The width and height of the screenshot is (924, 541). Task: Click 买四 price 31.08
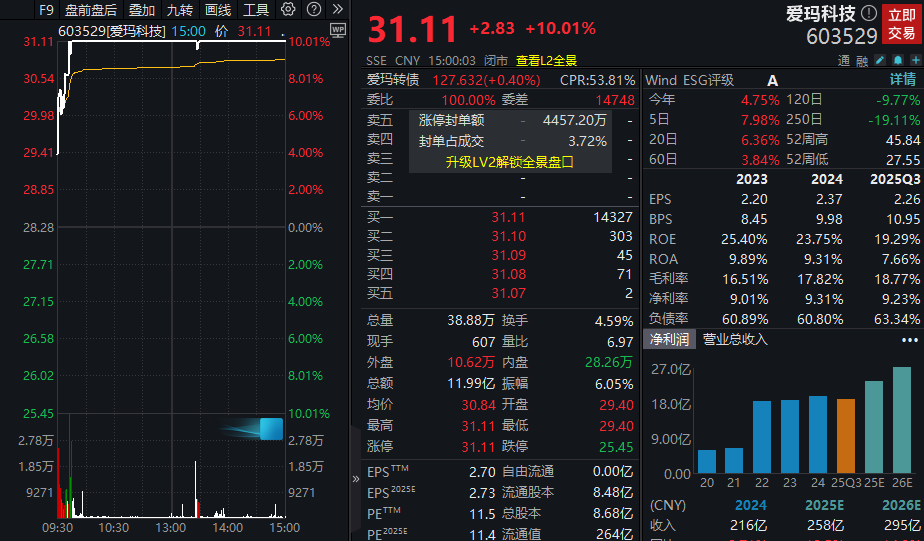pos(508,274)
